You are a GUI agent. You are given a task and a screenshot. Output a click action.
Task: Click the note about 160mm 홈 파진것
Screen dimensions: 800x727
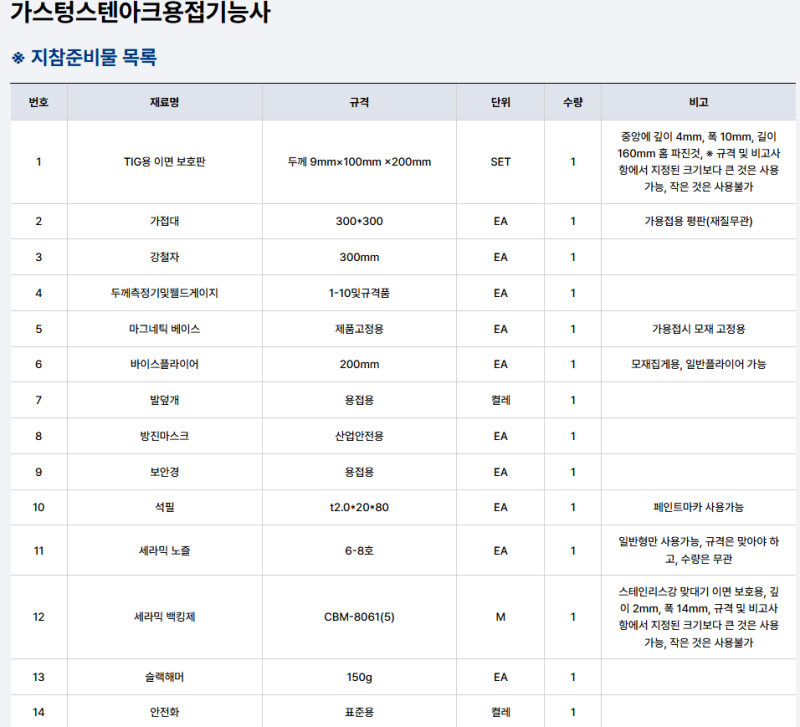[698, 162]
